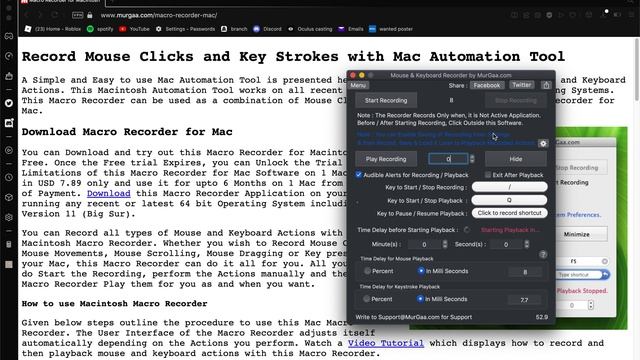
Task: Click the question mark help icon
Action: [x=543, y=255]
